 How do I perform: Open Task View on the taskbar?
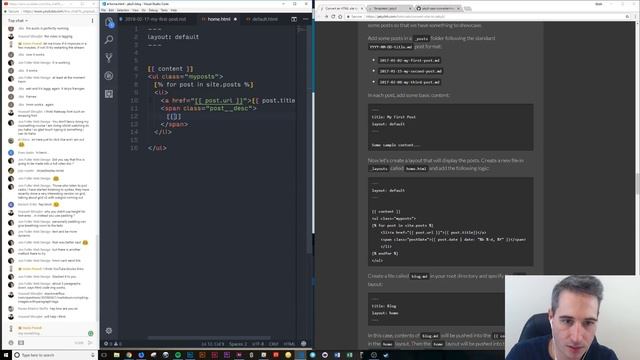[104, 355]
